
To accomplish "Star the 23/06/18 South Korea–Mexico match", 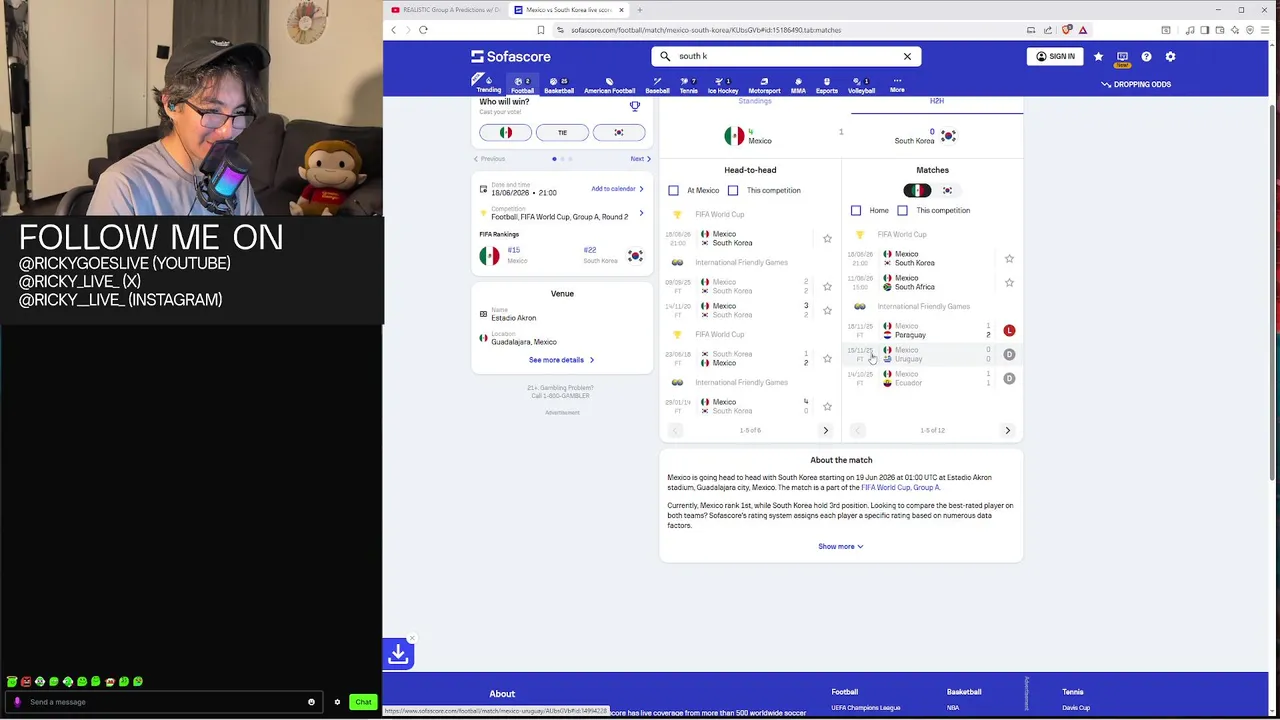I will tap(827, 359).
